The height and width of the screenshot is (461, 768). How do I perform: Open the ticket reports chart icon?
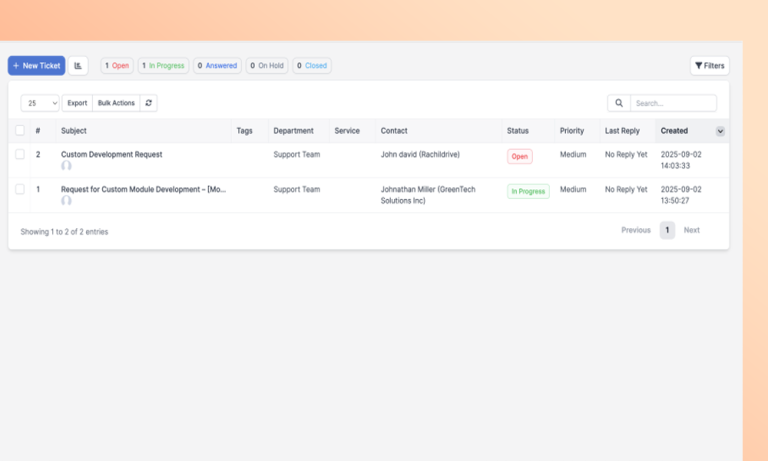[x=78, y=66]
